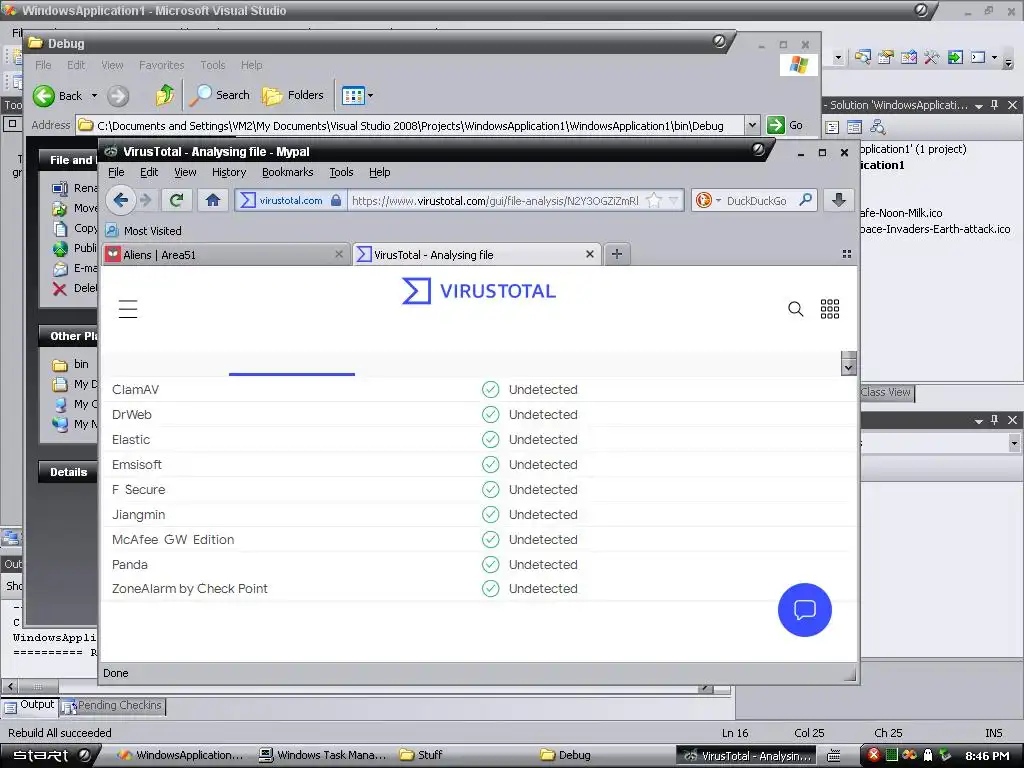The height and width of the screenshot is (768, 1024).
Task: Reload the VirusTotal page
Action: coord(176,200)
